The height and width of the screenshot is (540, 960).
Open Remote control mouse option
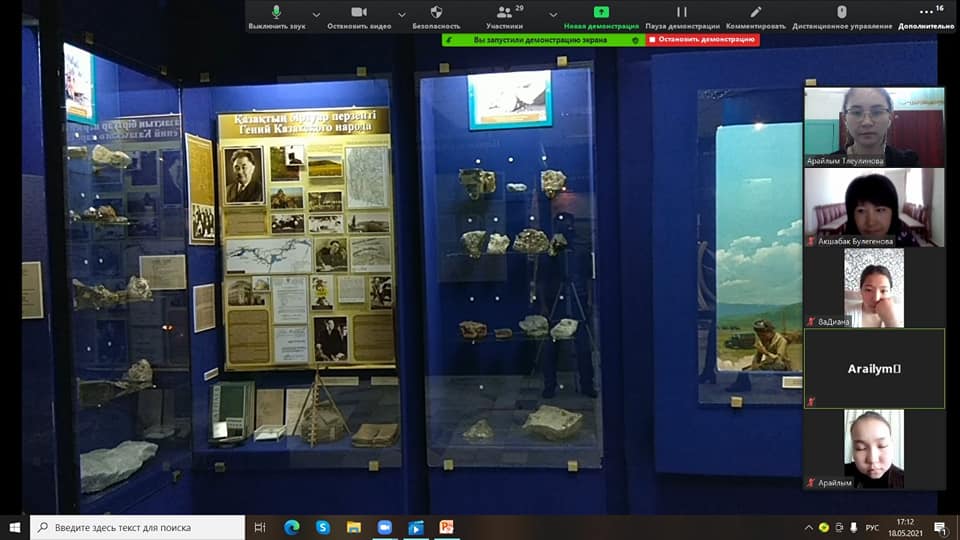click(x=841, y=15)
